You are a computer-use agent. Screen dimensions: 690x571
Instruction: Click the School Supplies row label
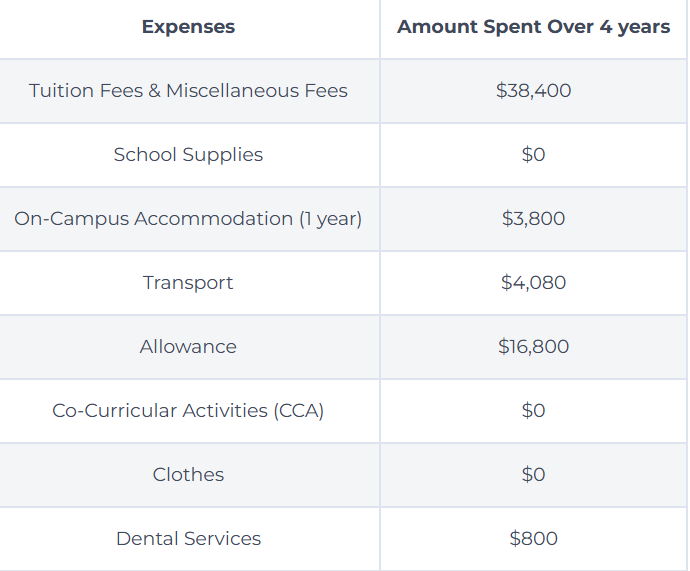[188, 155]
